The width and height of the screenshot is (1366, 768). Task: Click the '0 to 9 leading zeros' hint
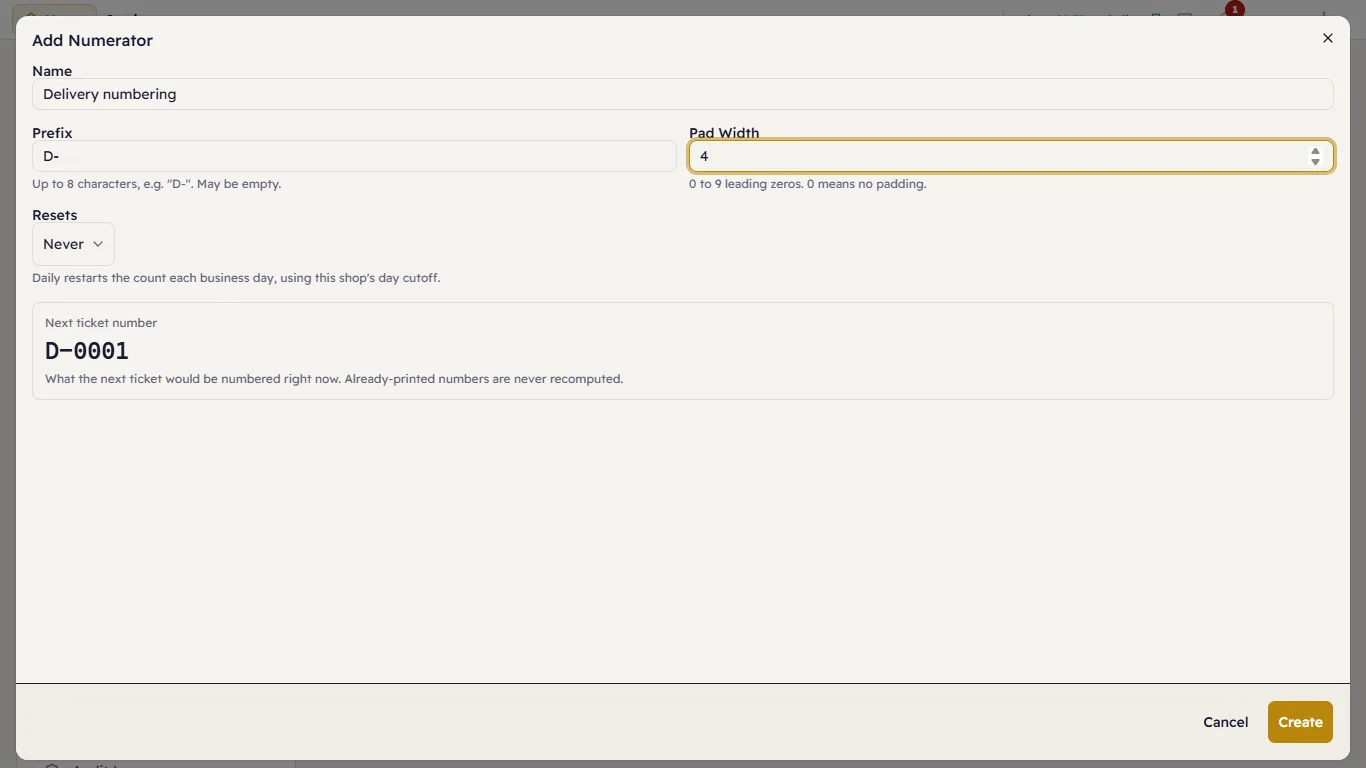point(807,184)
